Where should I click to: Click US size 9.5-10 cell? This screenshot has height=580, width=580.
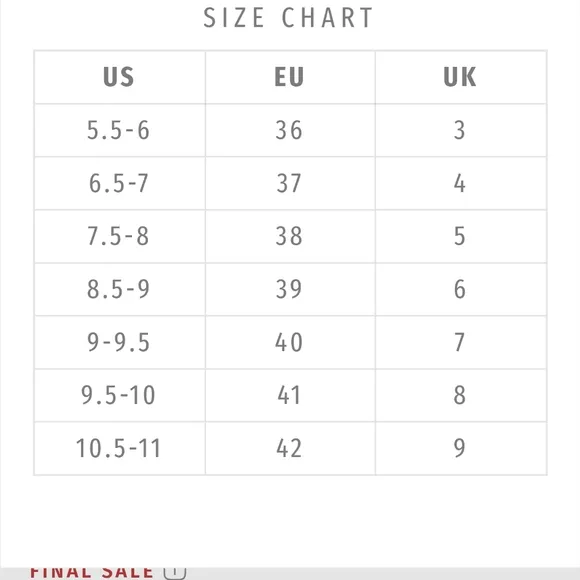pos(120,395)
